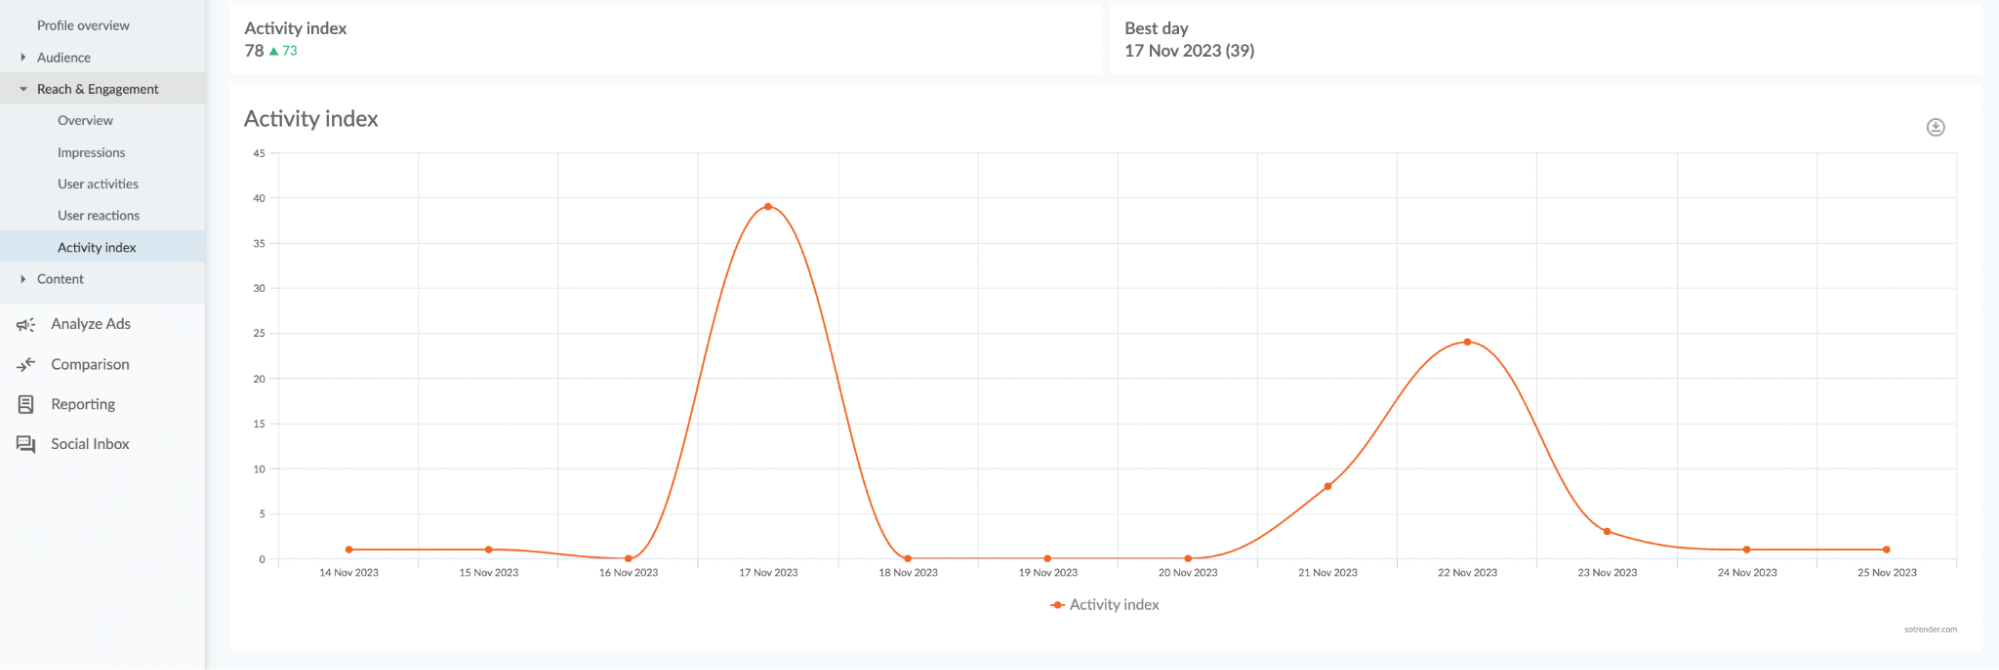Open User activities in sidebar
This screenshot has height=670, width=1999.
[98, 184]
